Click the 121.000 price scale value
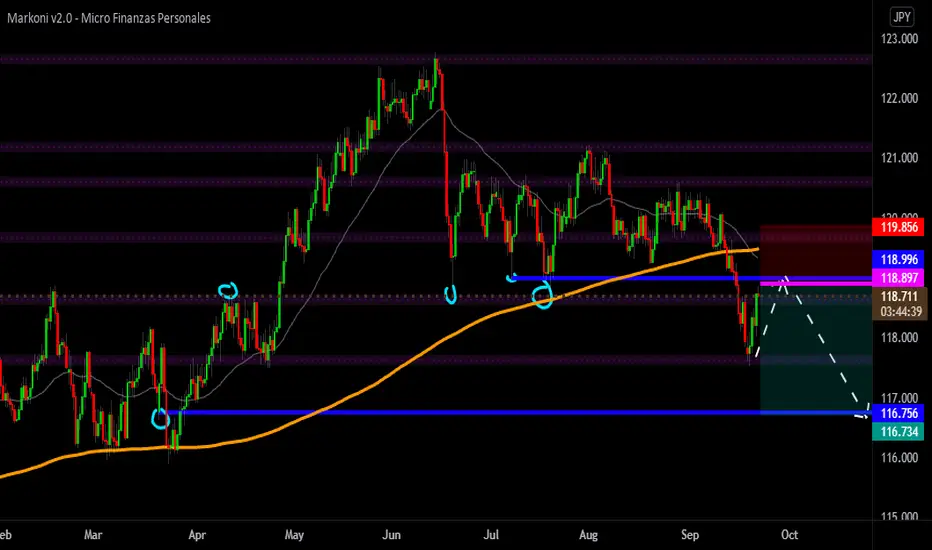The image size is (932, 550). click(899, 158)
